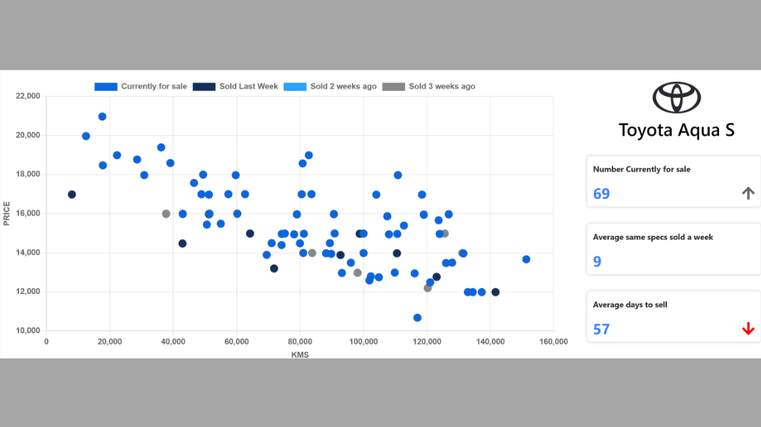The image size is (761, 427).
Task: Open the Number Currently for sale card
Action: point(672,181)
